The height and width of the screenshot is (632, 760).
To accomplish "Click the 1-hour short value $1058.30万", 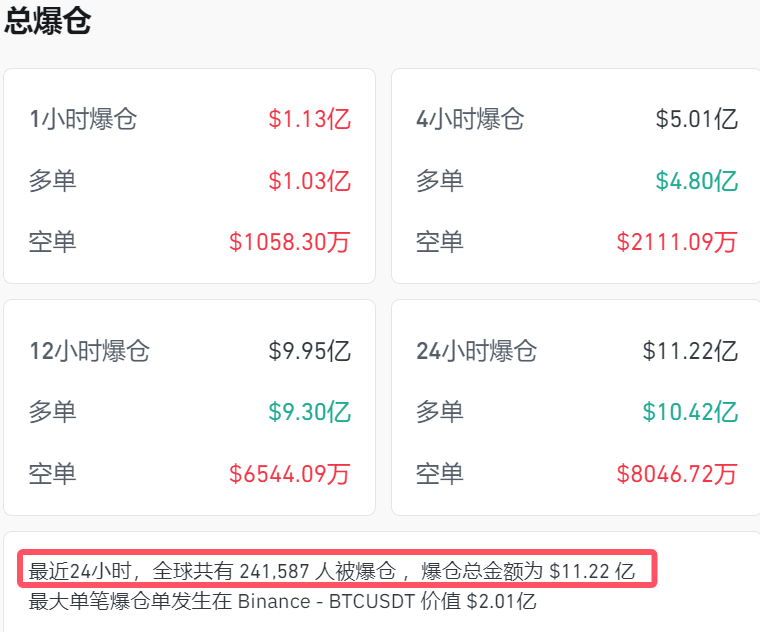I will [290, 242].
